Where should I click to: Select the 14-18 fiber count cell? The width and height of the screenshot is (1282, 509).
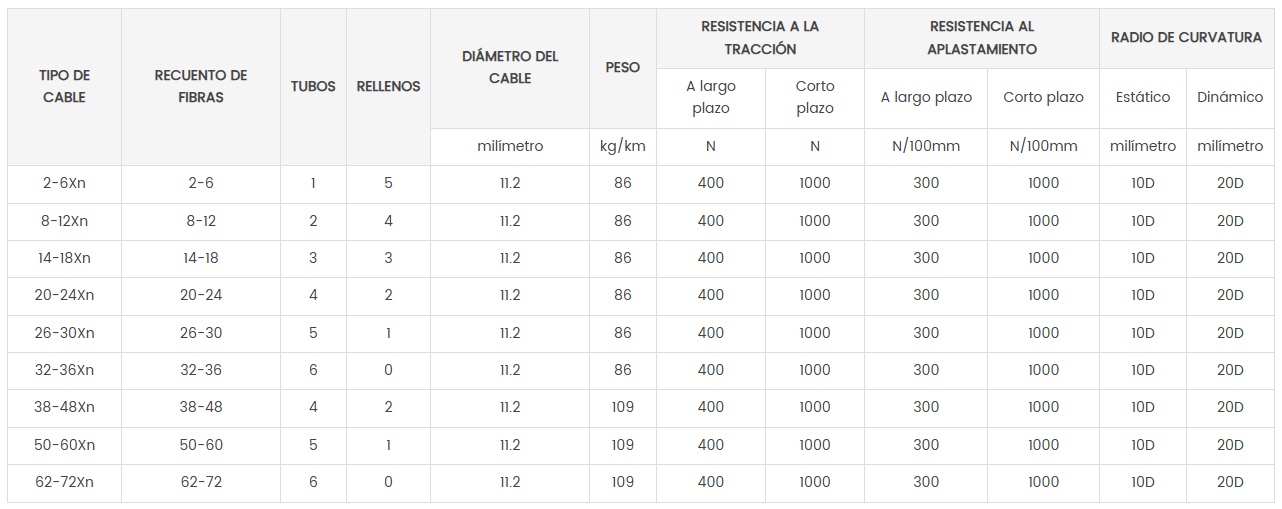point(201,258)
